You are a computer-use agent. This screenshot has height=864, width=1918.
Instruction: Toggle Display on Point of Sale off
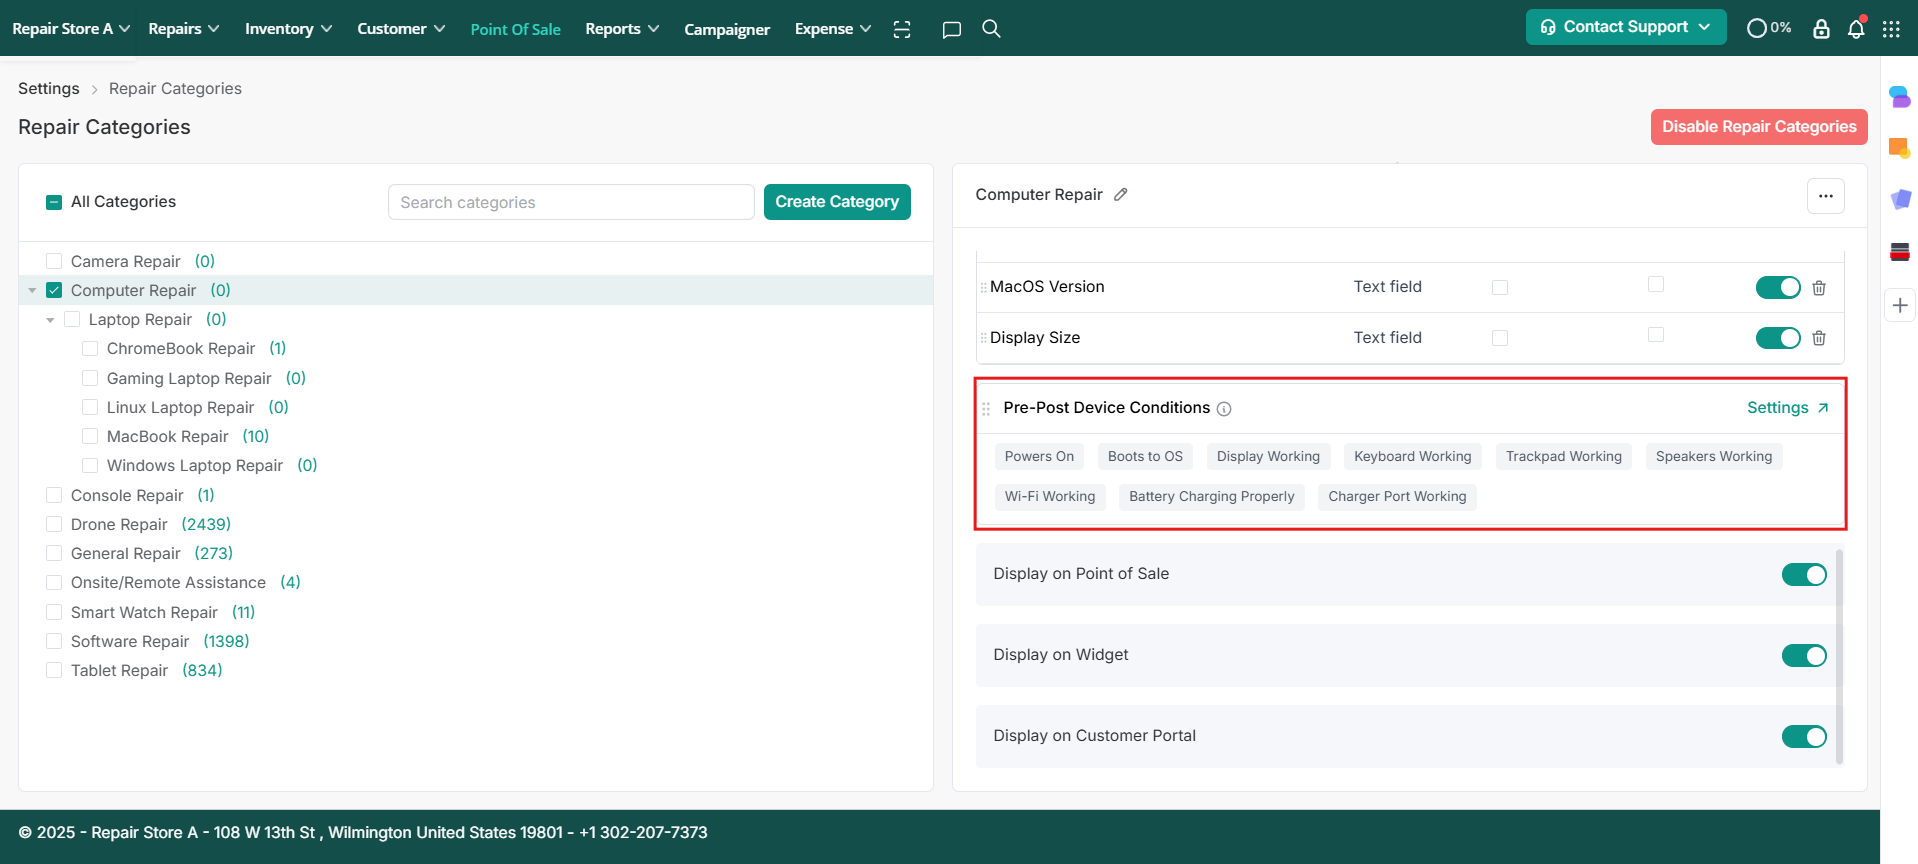(1803, 575)
